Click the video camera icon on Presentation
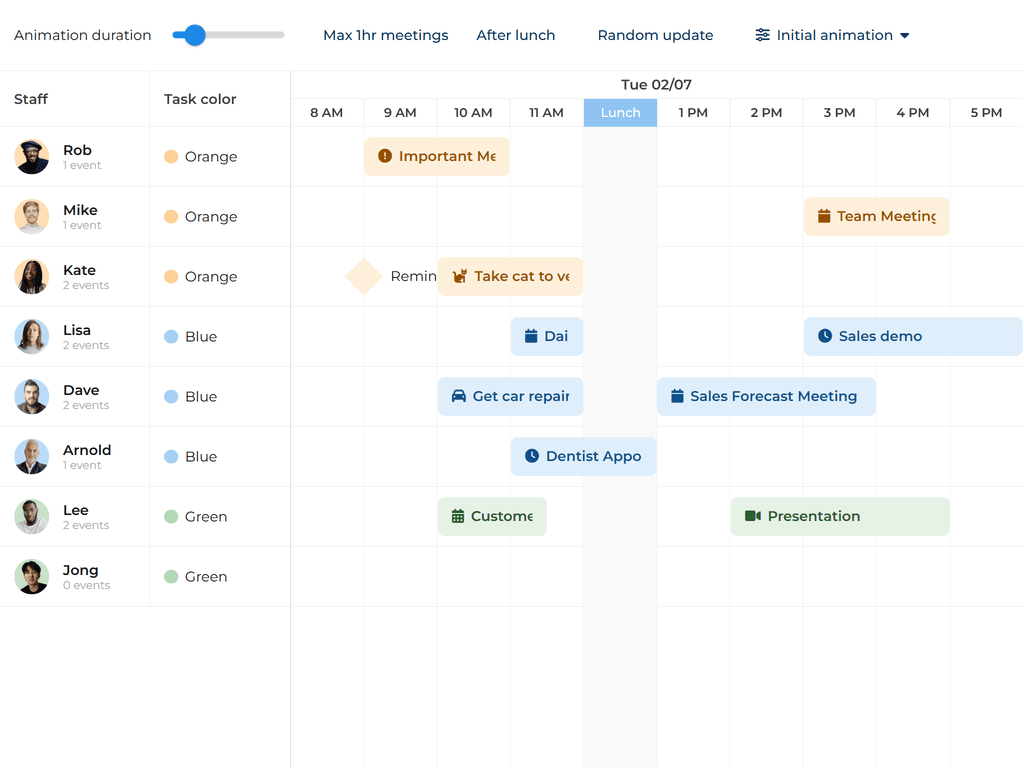 coord(753,516)
